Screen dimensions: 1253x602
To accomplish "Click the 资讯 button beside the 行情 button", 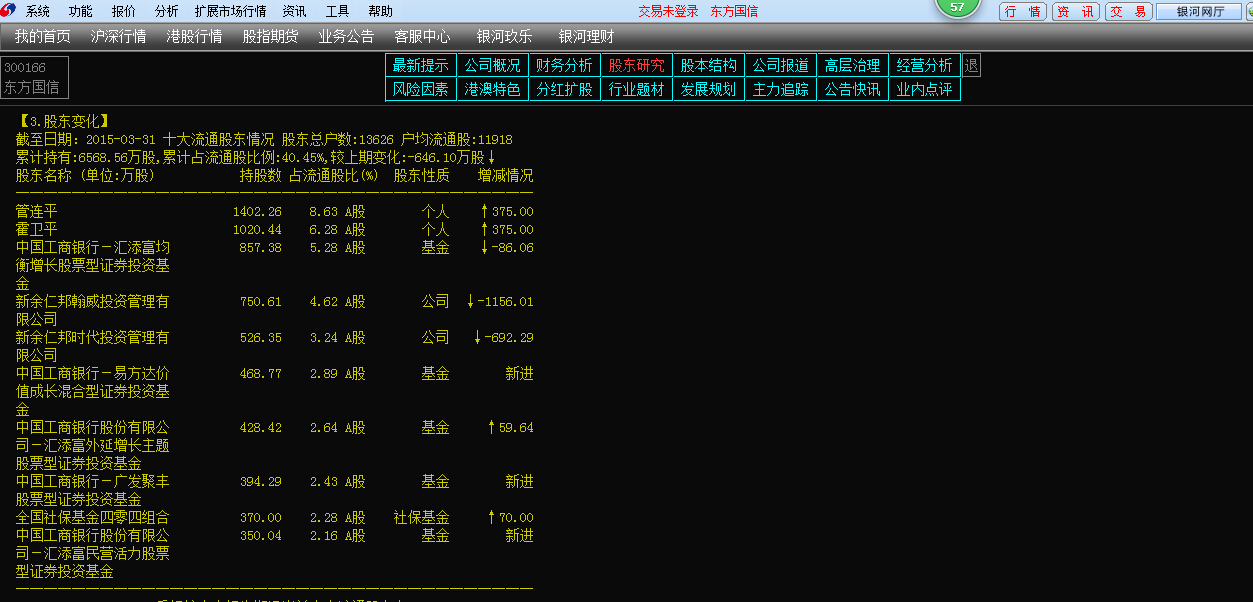I will point(1075,12).
